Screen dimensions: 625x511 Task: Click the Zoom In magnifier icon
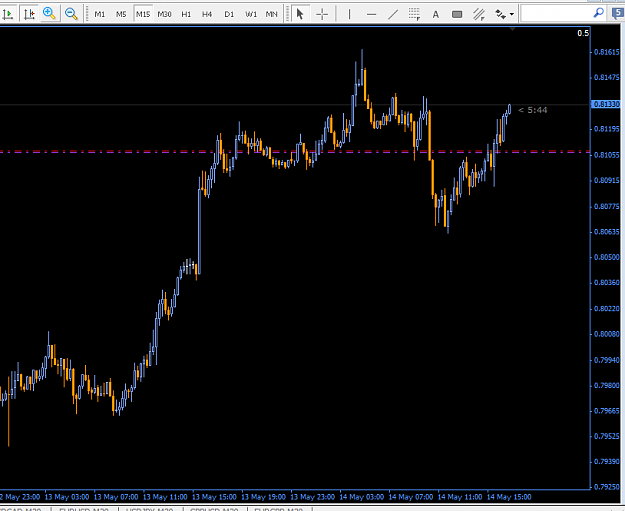click(49, 14)
